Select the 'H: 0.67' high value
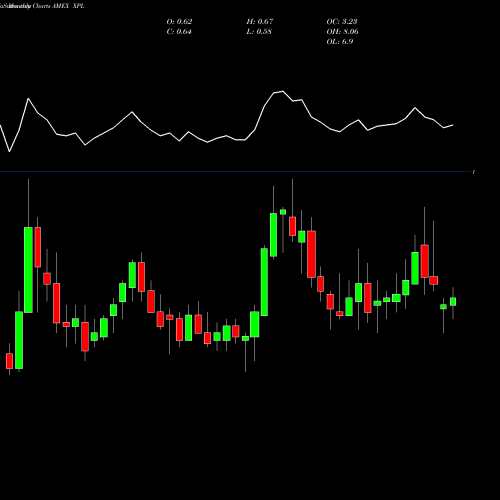The width and height of the screenshot is (500, 500). tap(260, 22)
